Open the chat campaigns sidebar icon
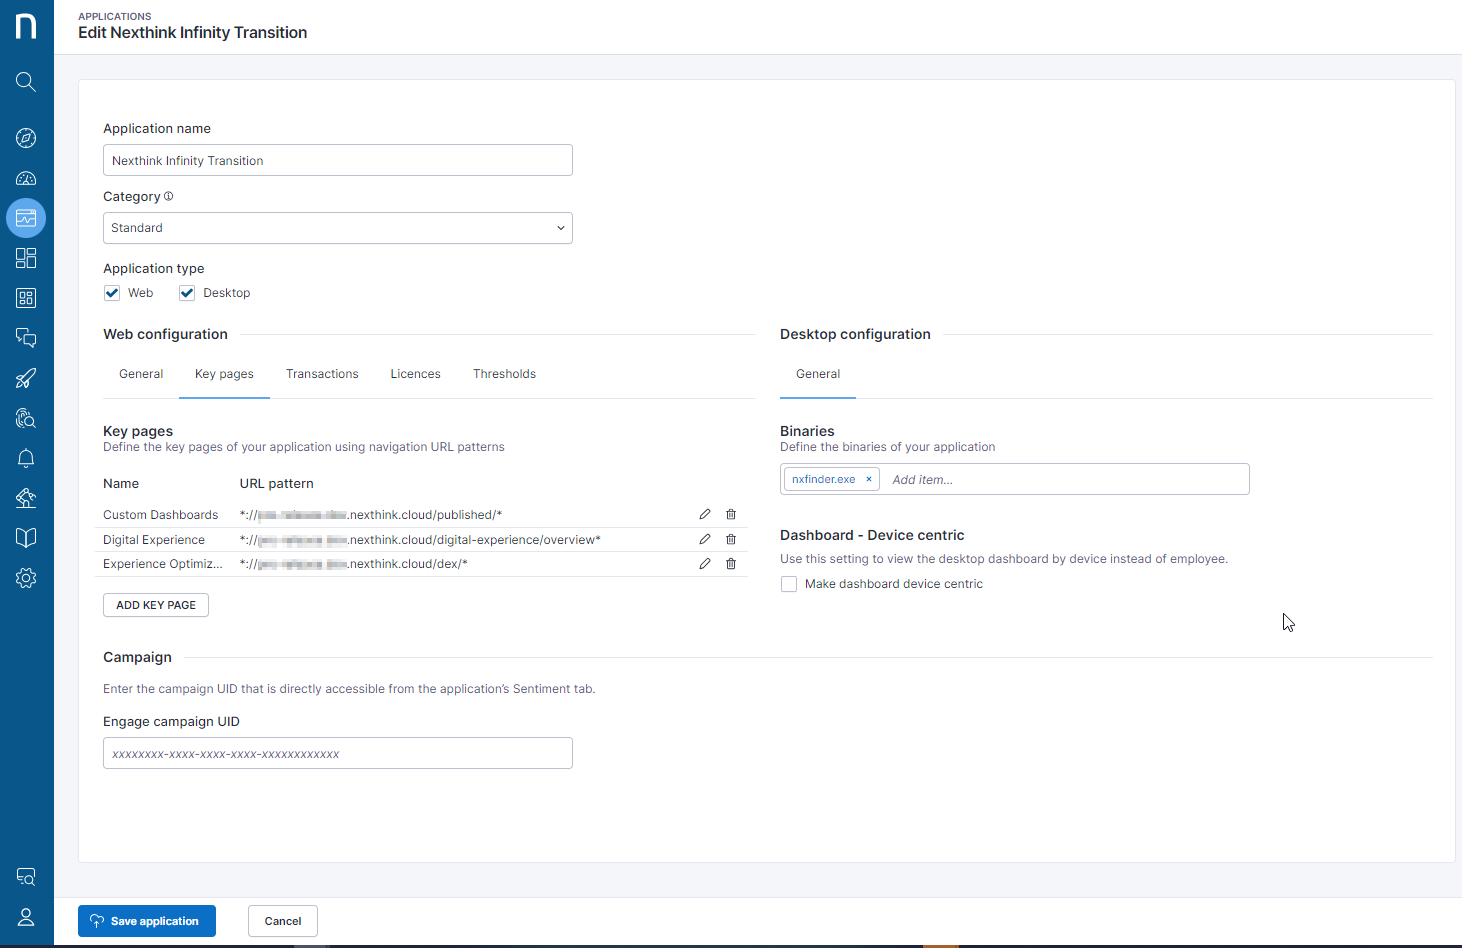The height and width of the screenshot is (948, 1462). click(x=26, y=338)
